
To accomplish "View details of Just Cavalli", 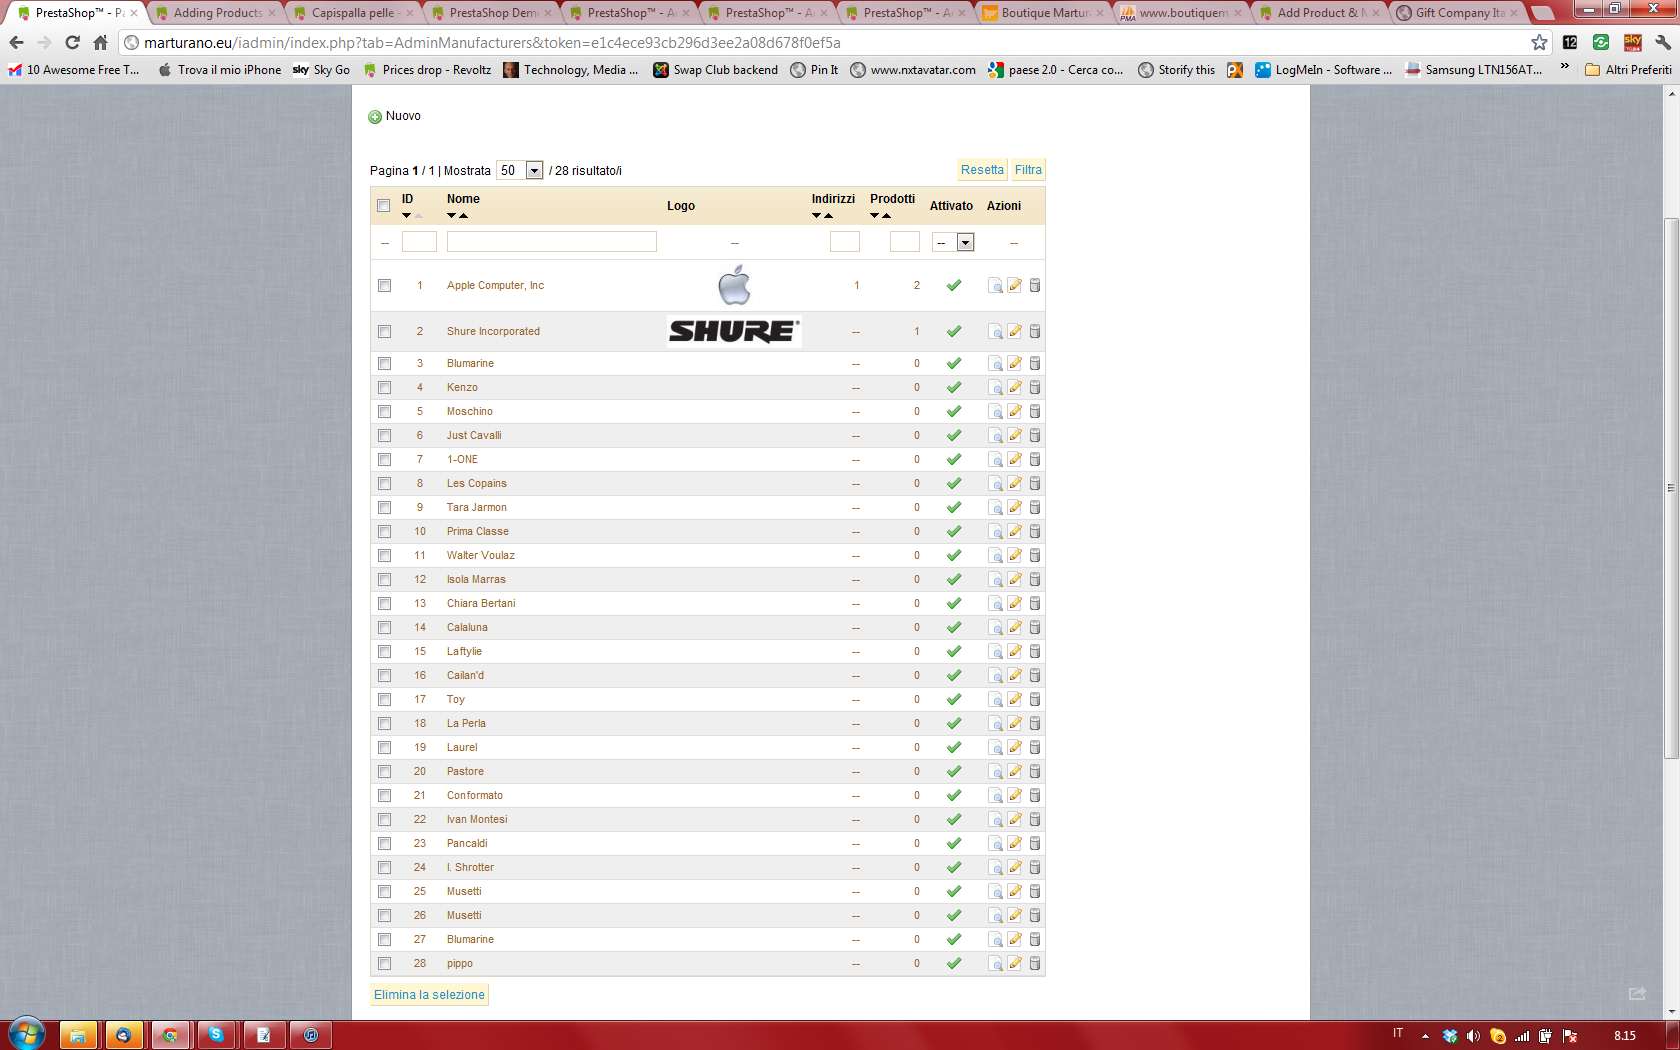I will point(995,435).
